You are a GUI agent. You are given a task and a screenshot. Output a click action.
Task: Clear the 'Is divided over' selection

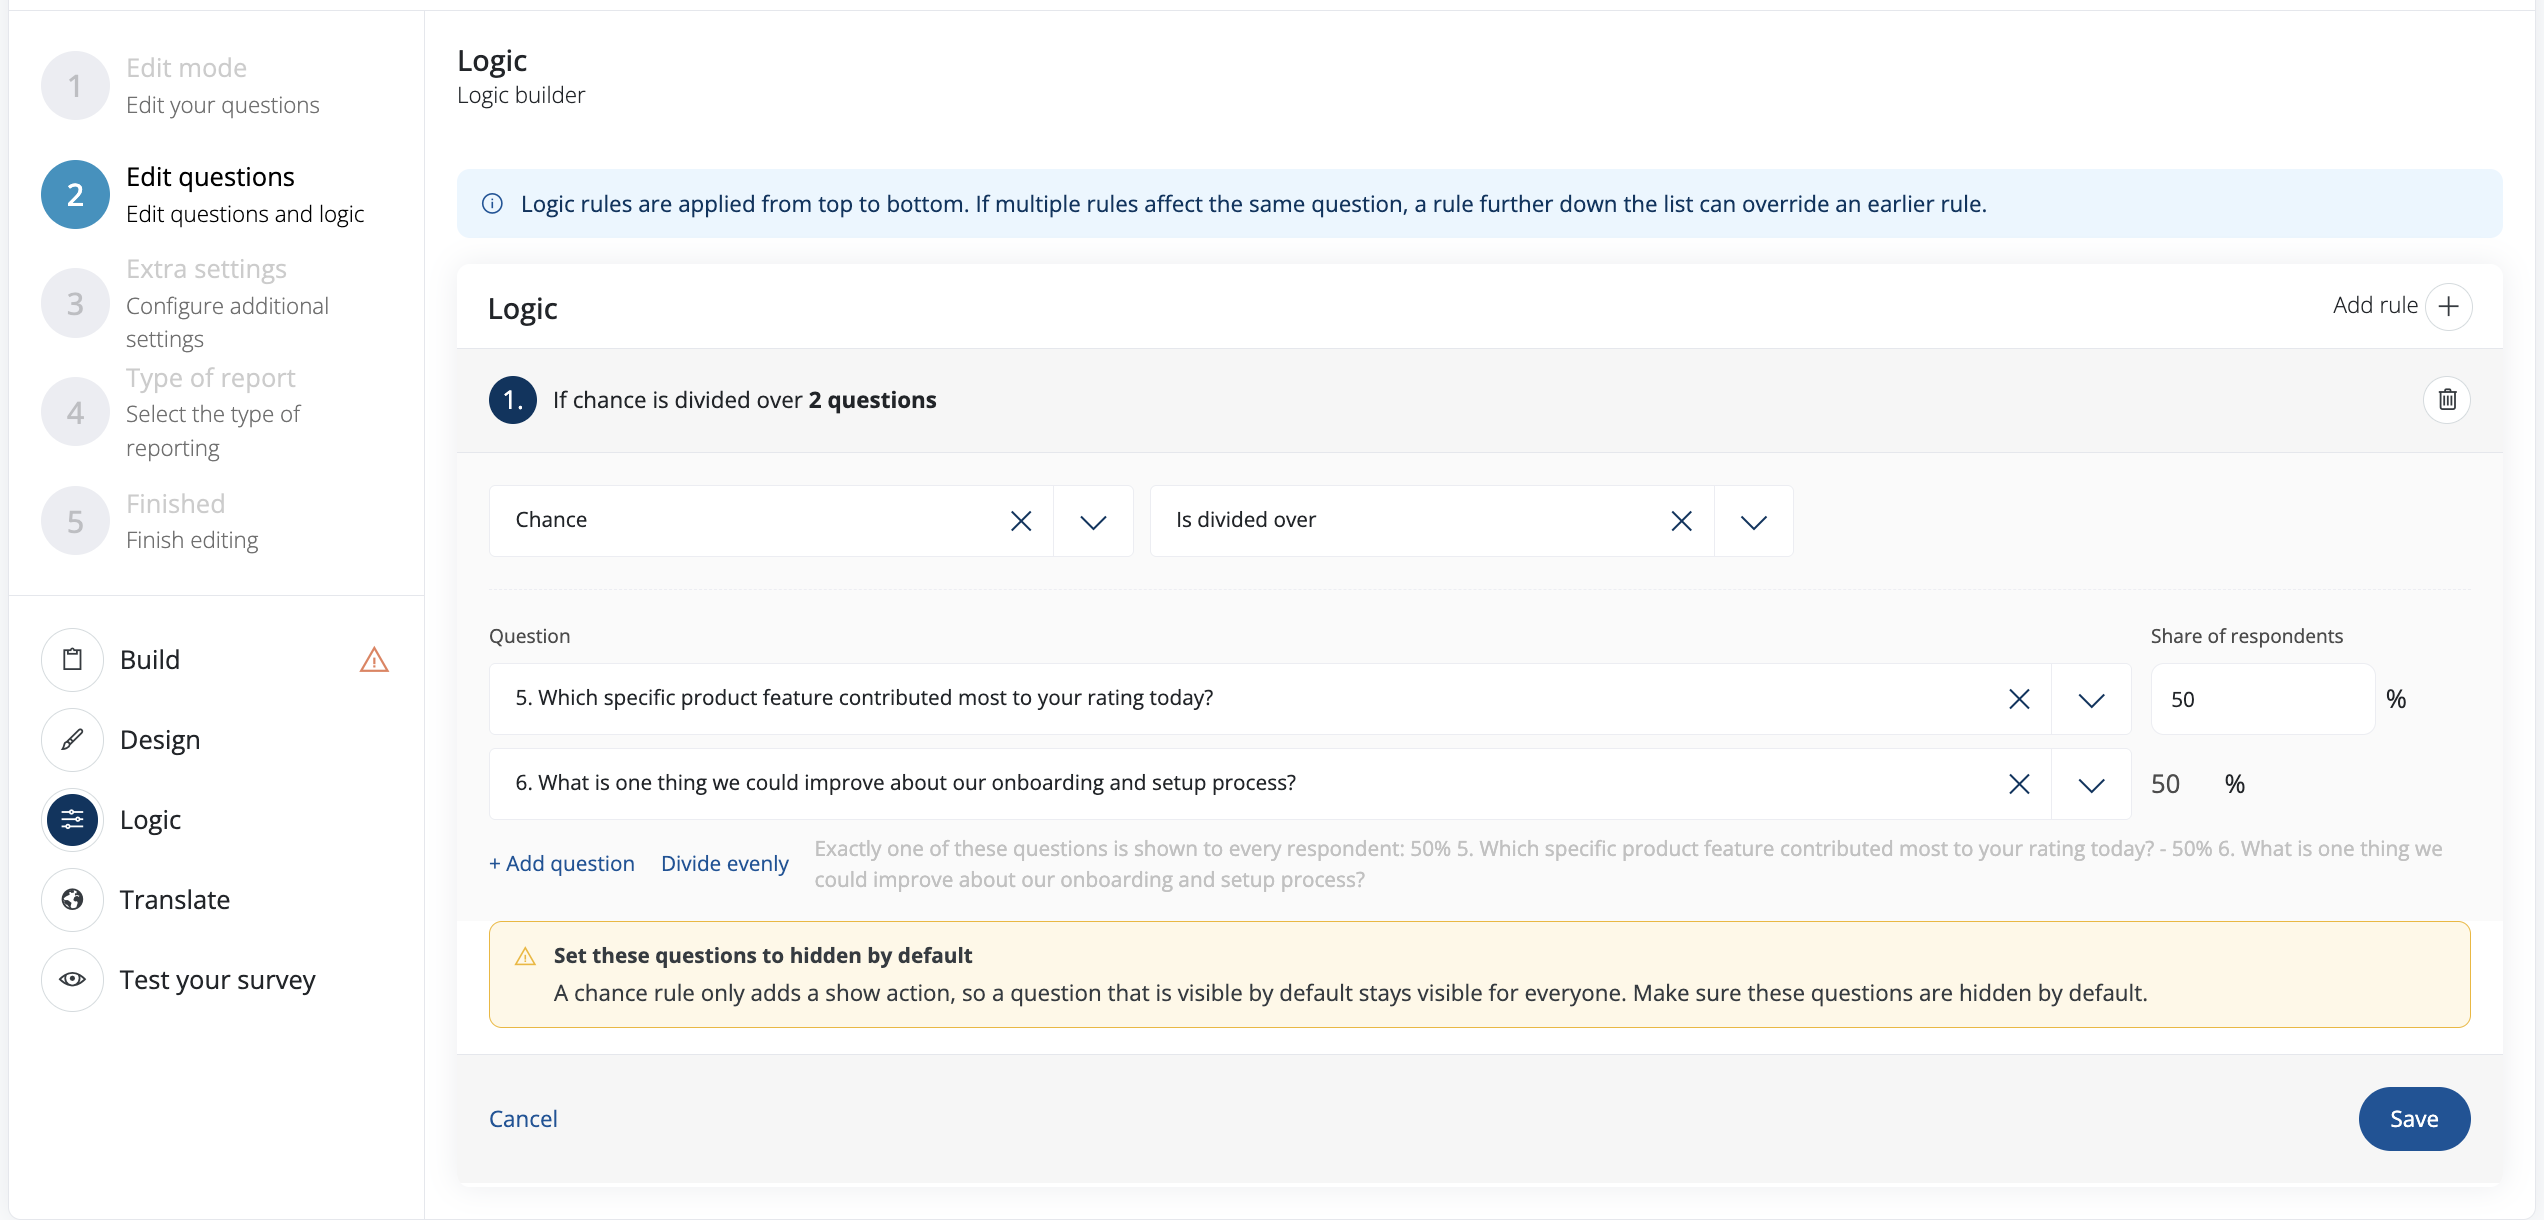pos(1681,521)
